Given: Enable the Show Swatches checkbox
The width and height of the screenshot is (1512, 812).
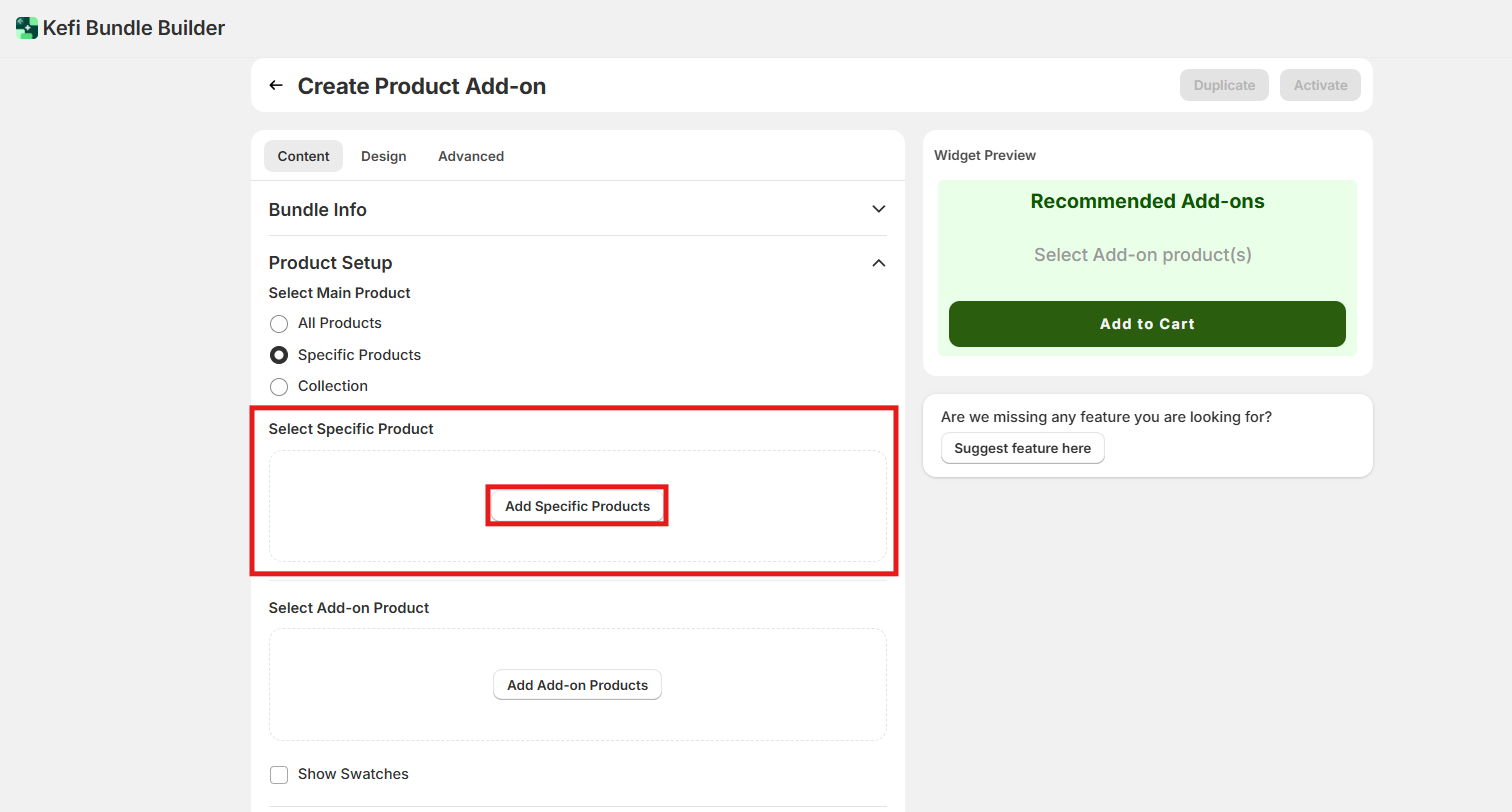Looking at the screenshot, I should coord(279,775).
